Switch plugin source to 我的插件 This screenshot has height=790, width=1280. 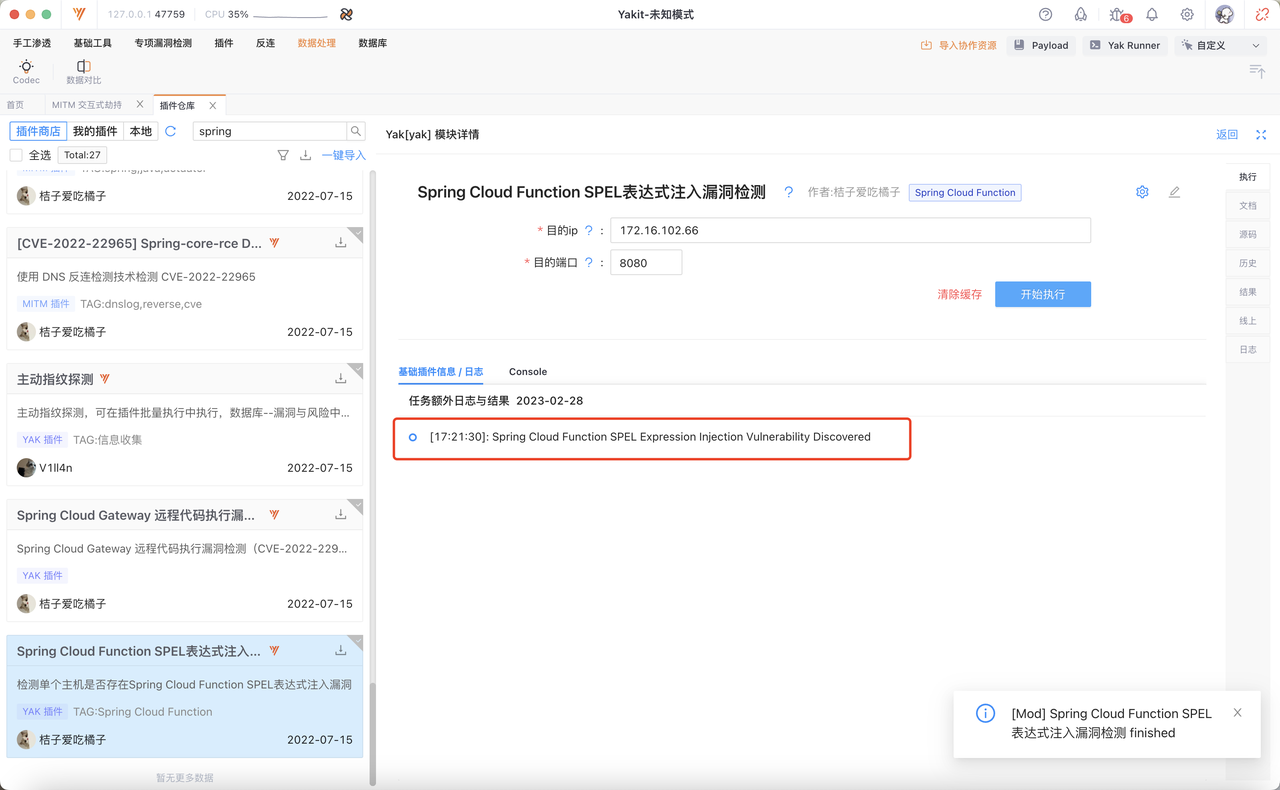pos(95,131)
